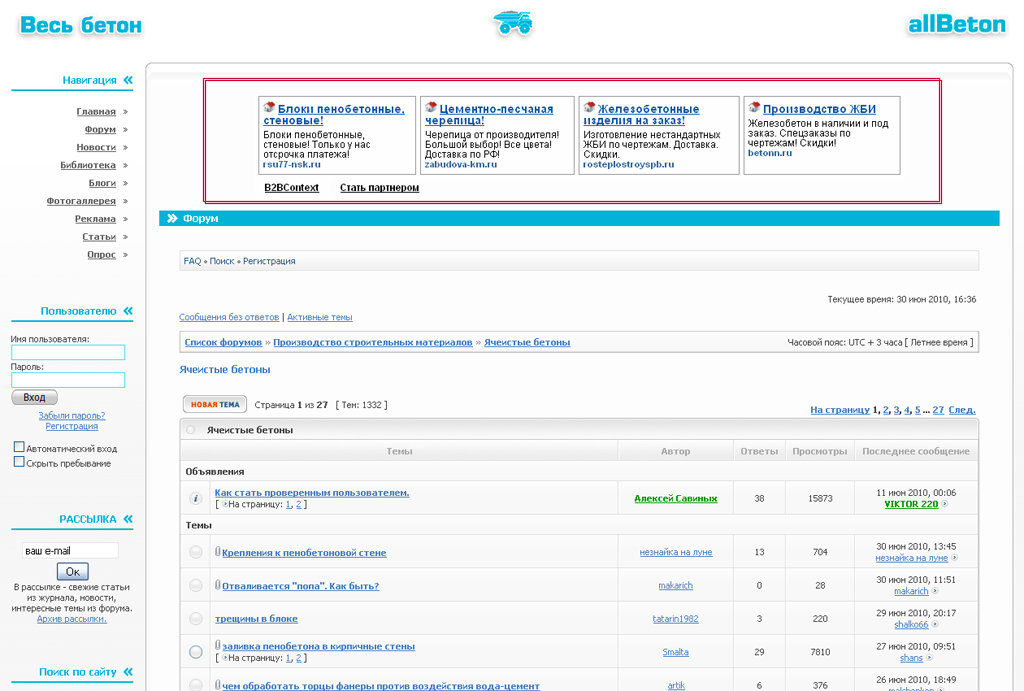The image size is (1024, 691).
Task: Open the 'Забыли пароль?' link
Action: coord(71,415)
